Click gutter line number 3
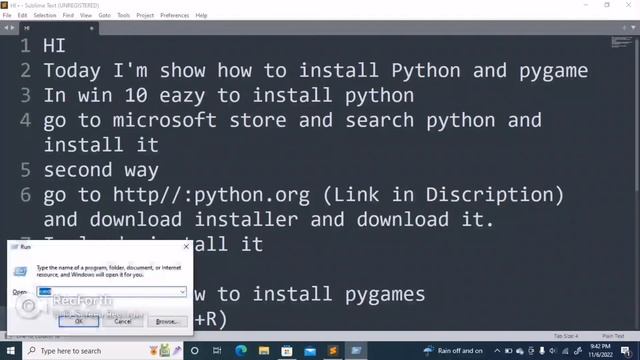Screen dimensions: 640x360 [x=25, y=96]
